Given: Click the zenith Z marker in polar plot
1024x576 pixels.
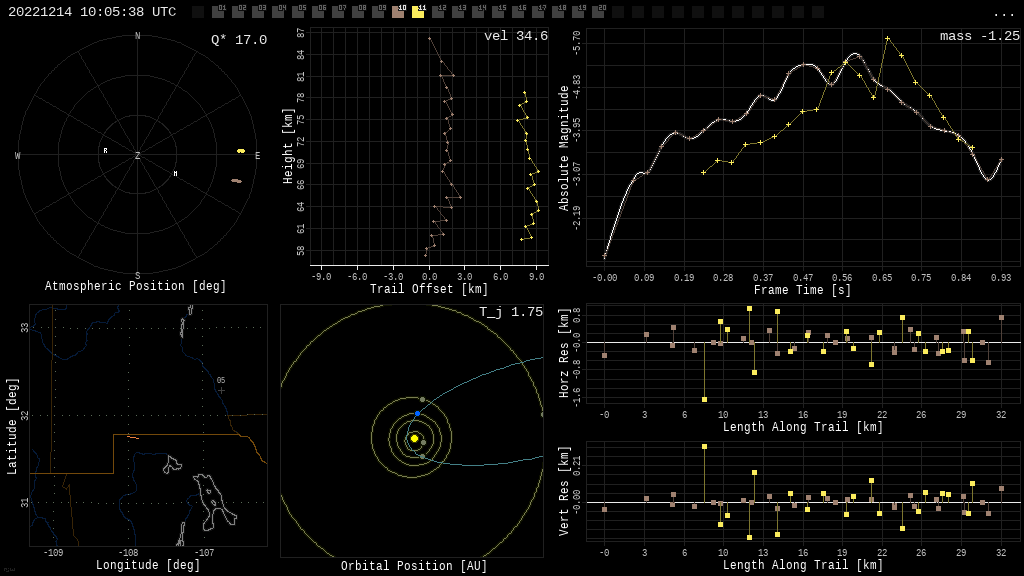Looking at the screenshot, I should [137, 155].
